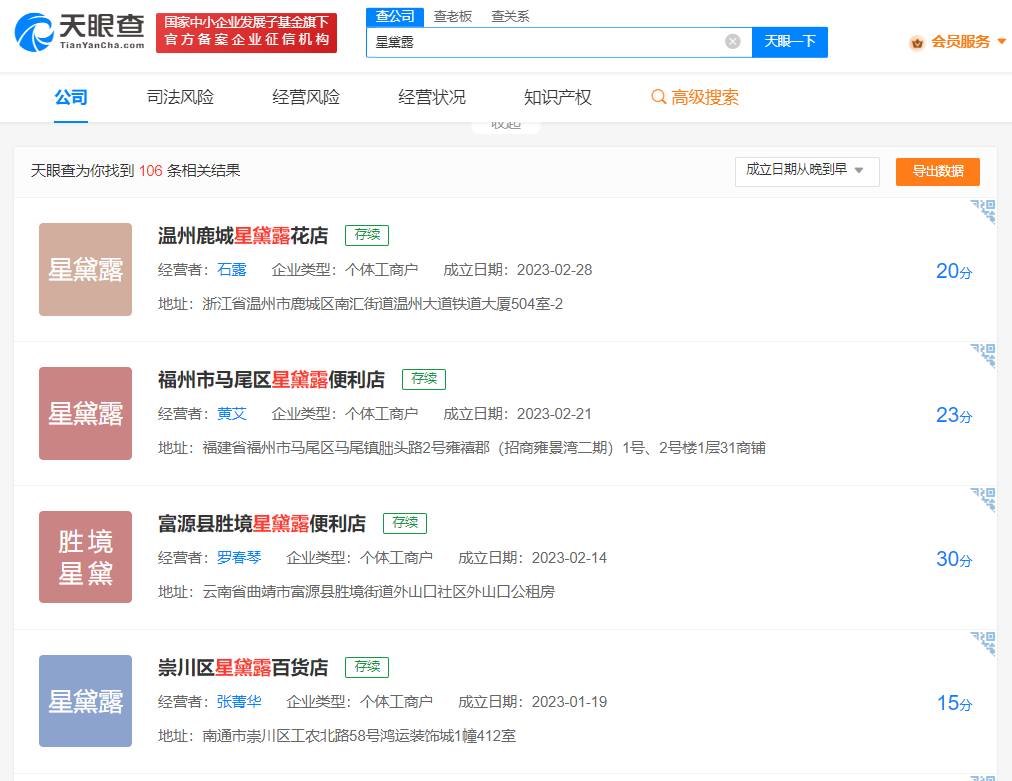Click the member services crown icon

916,42
